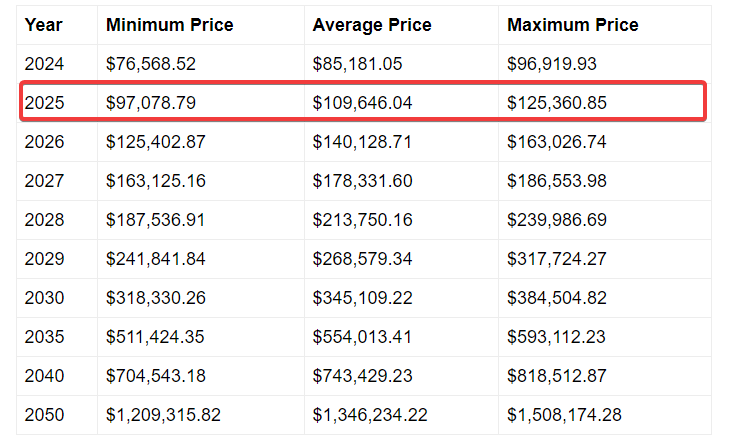Select the 2024 minimum price $76,568.52
734x445 pixels.
pos(151,64)
